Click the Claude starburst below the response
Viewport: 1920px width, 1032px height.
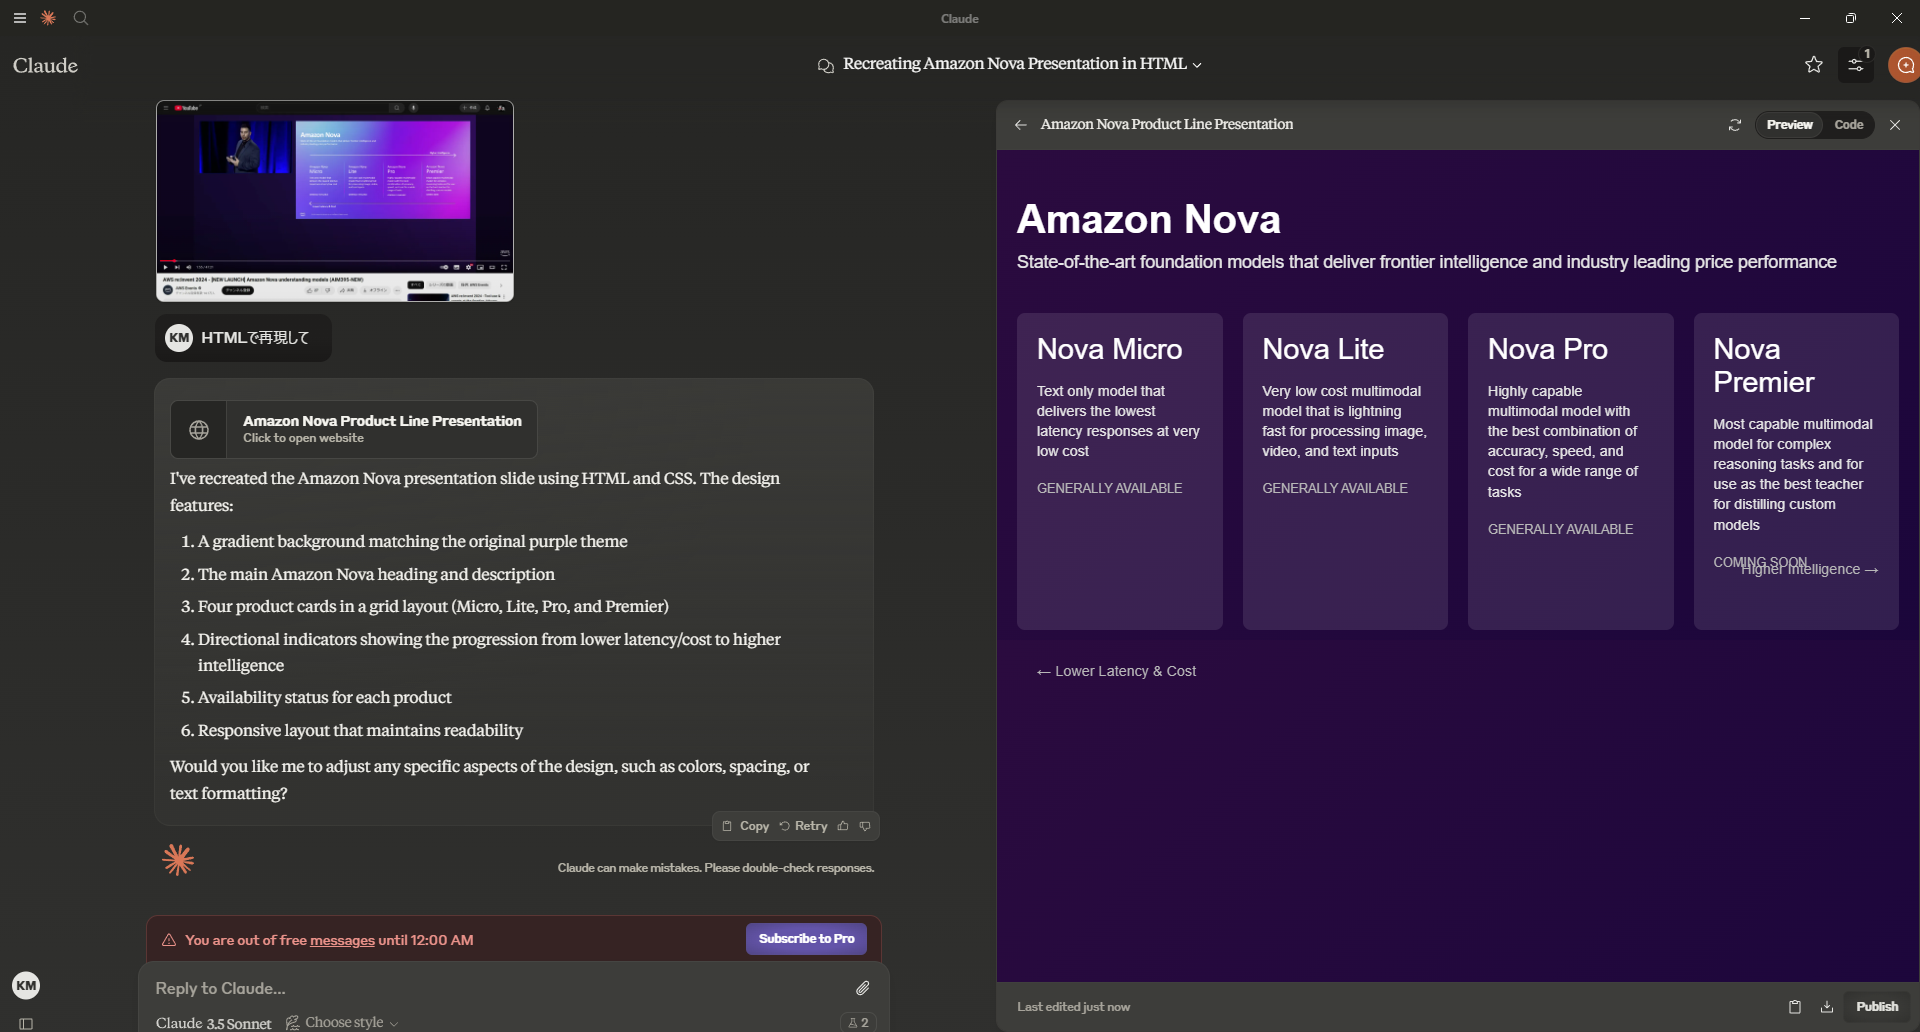178,860
